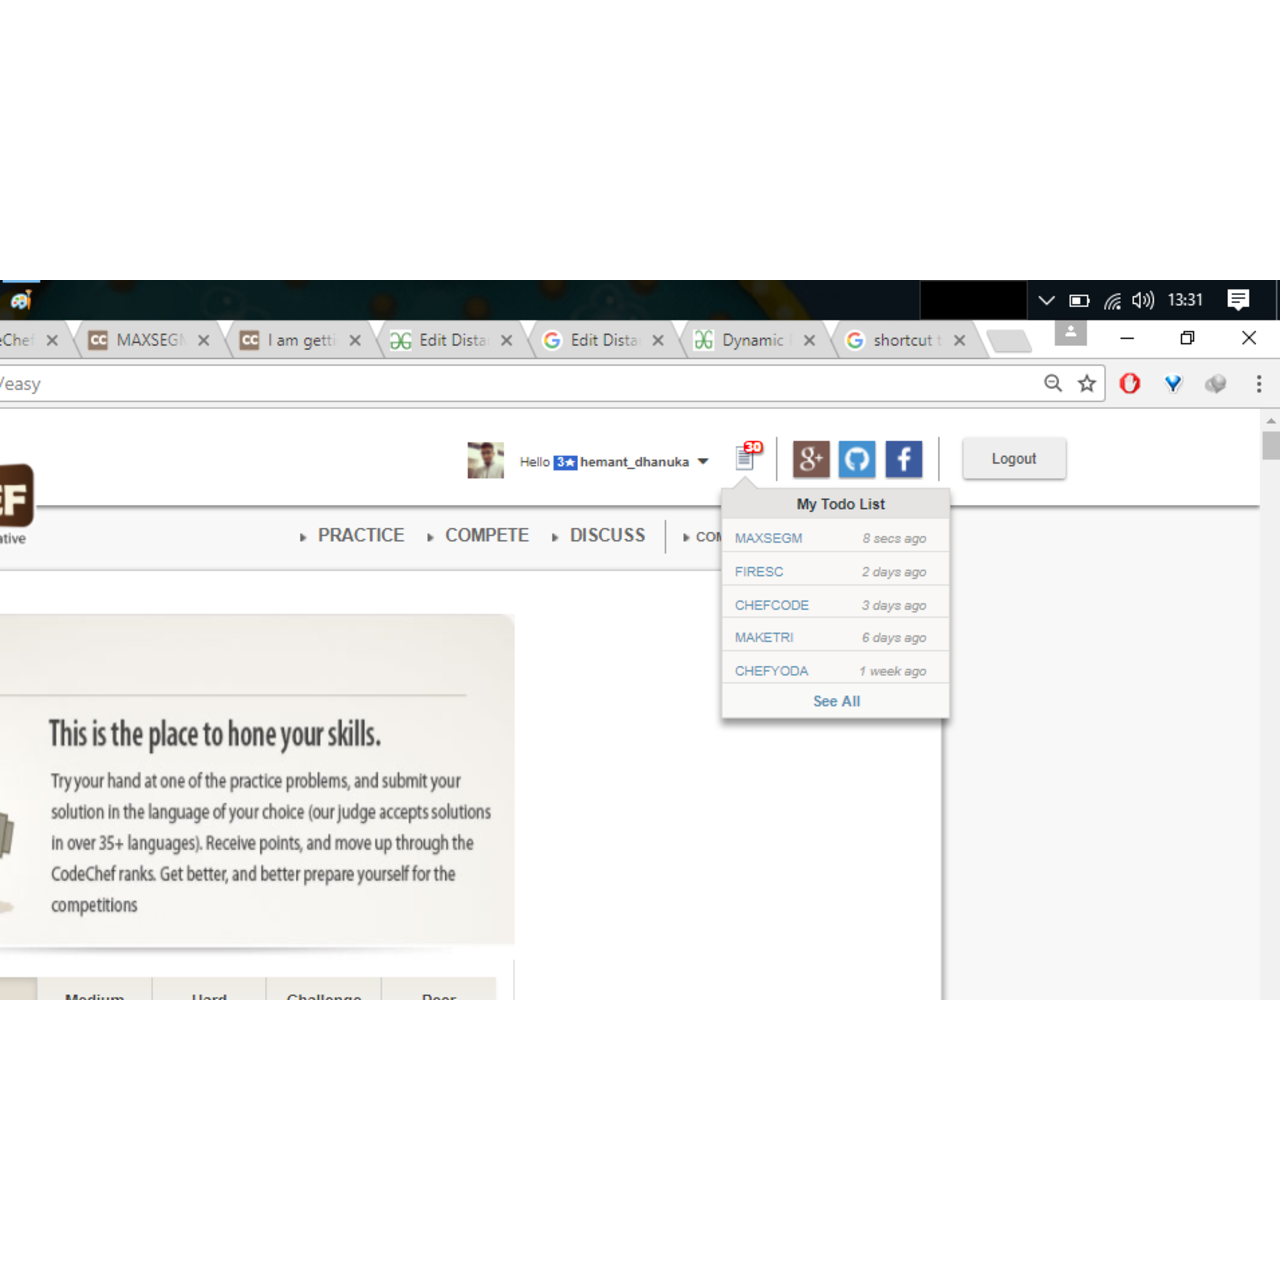Expand the hemant_dhanuka account dropdown arrow
1280x1280 pixels.
[703, 461]
